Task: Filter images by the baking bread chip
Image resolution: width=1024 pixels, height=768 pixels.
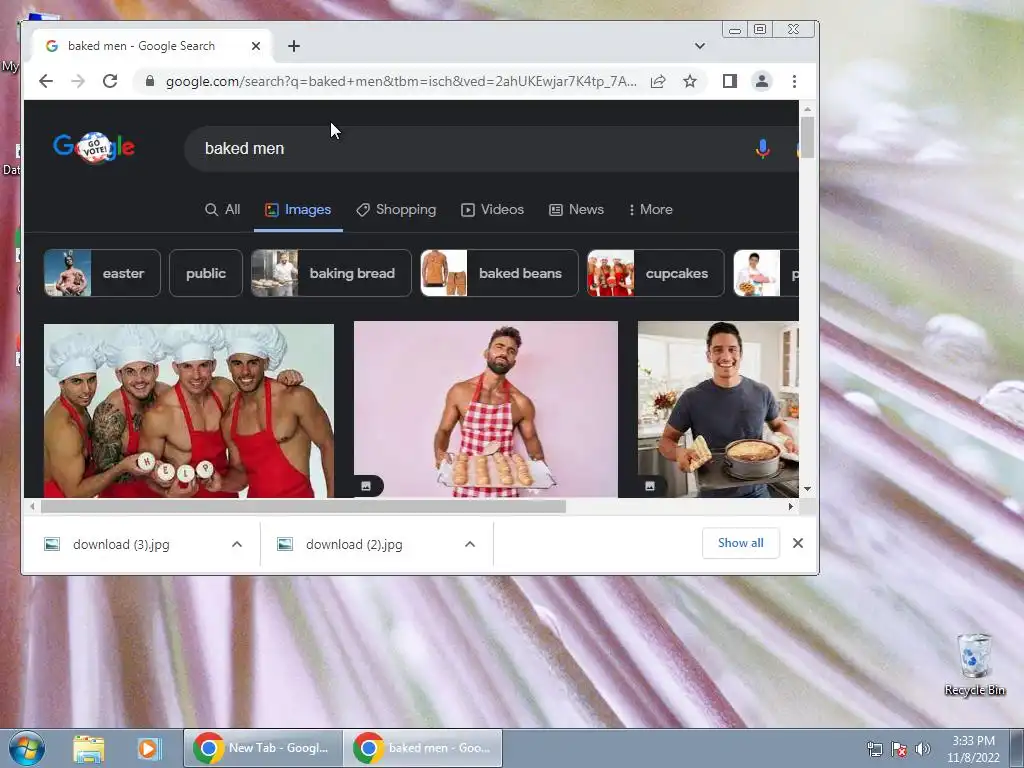Action: pos(331,273)
